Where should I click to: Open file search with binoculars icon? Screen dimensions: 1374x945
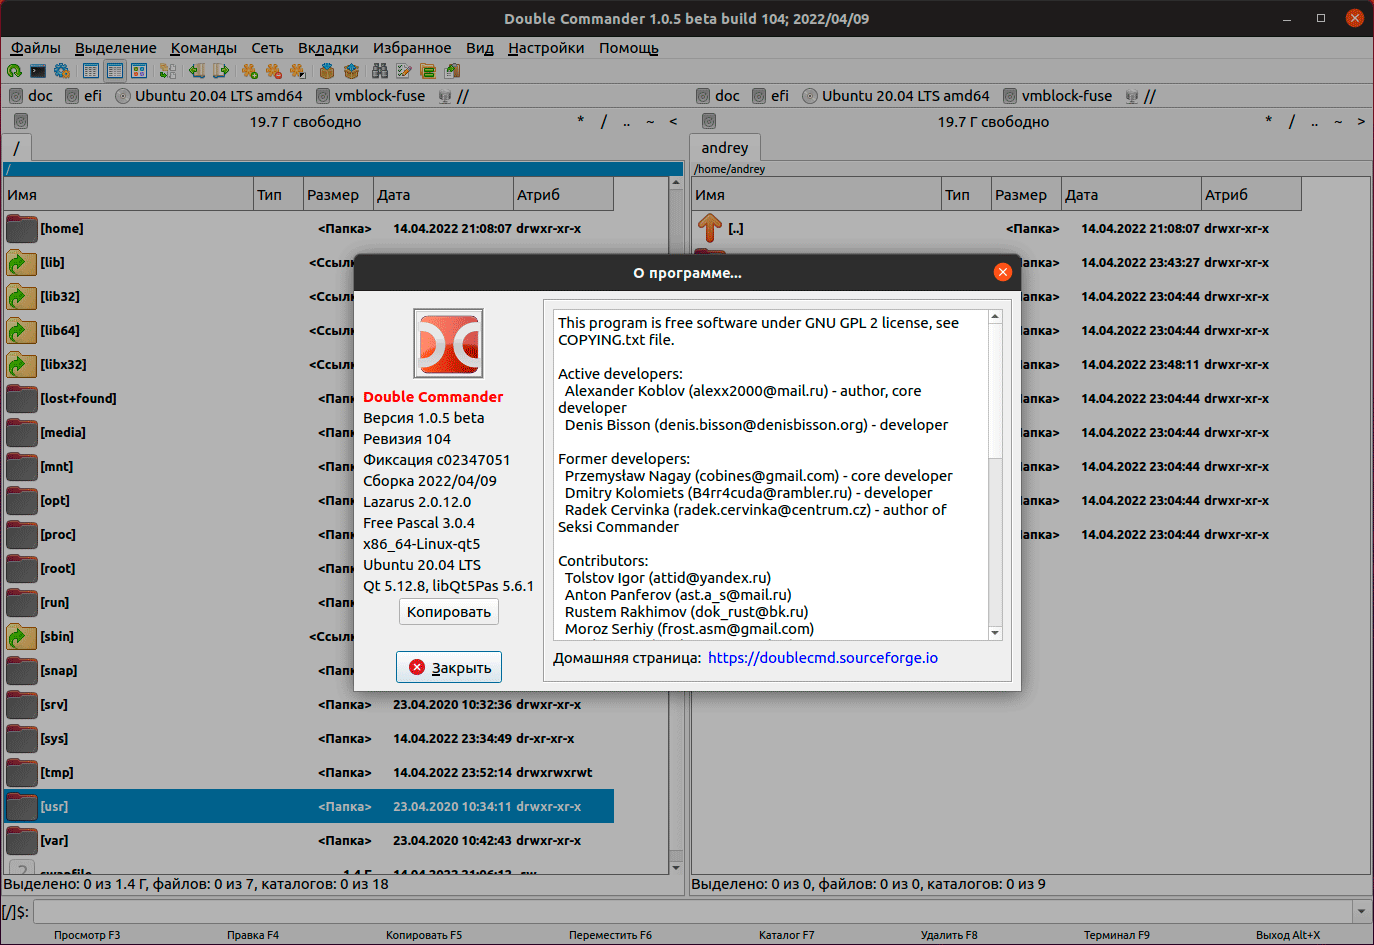[380, 71]
